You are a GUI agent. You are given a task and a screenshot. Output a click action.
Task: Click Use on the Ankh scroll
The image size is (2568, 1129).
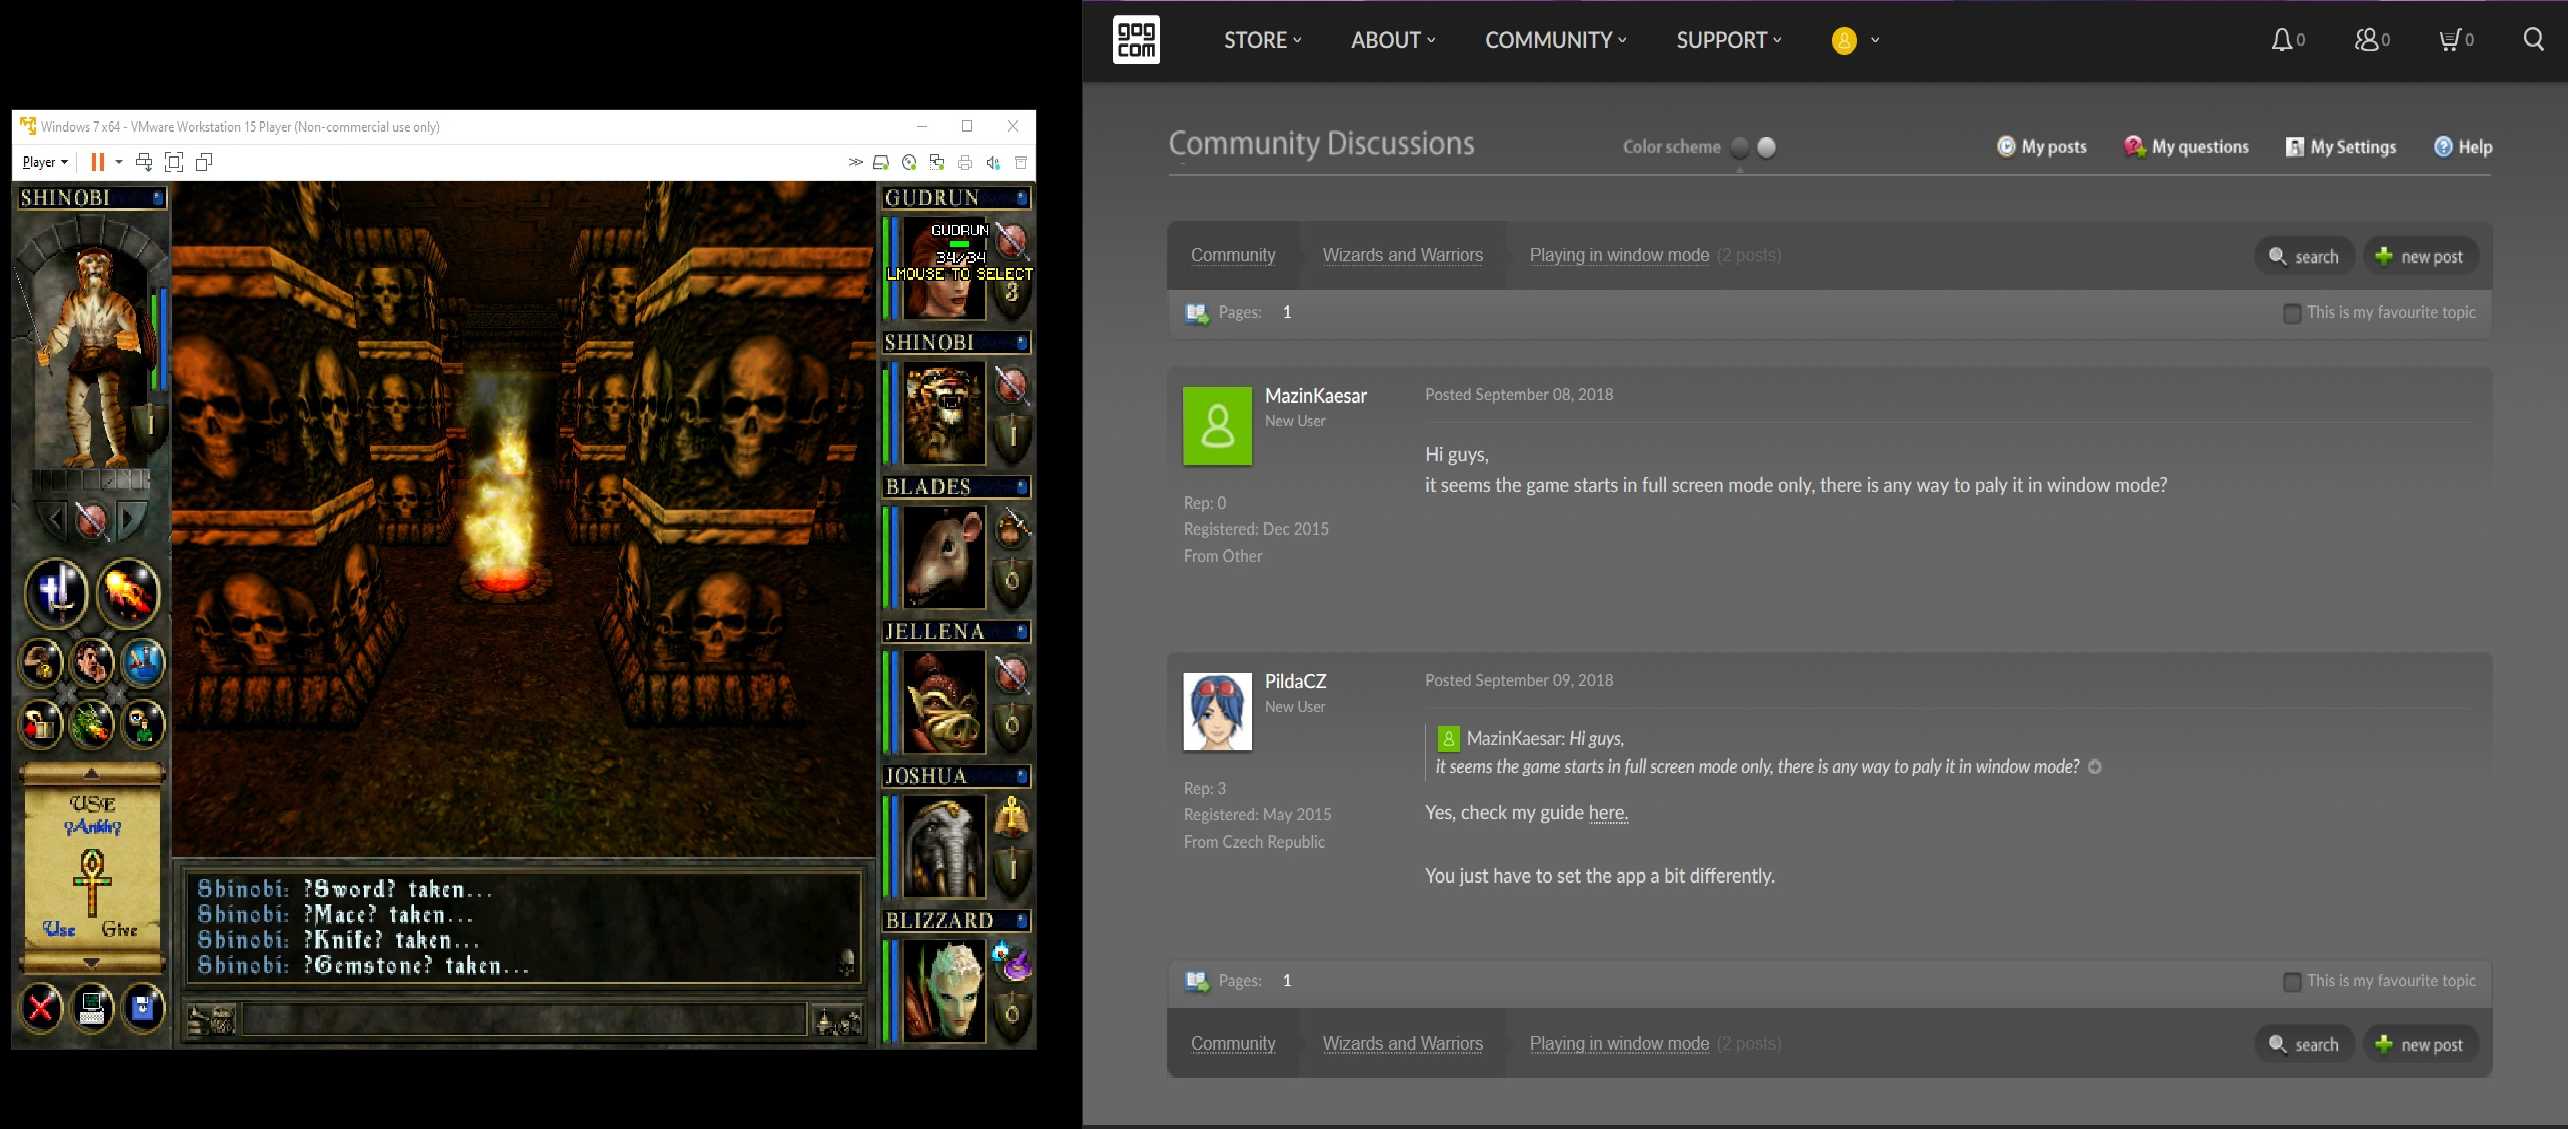59,930
